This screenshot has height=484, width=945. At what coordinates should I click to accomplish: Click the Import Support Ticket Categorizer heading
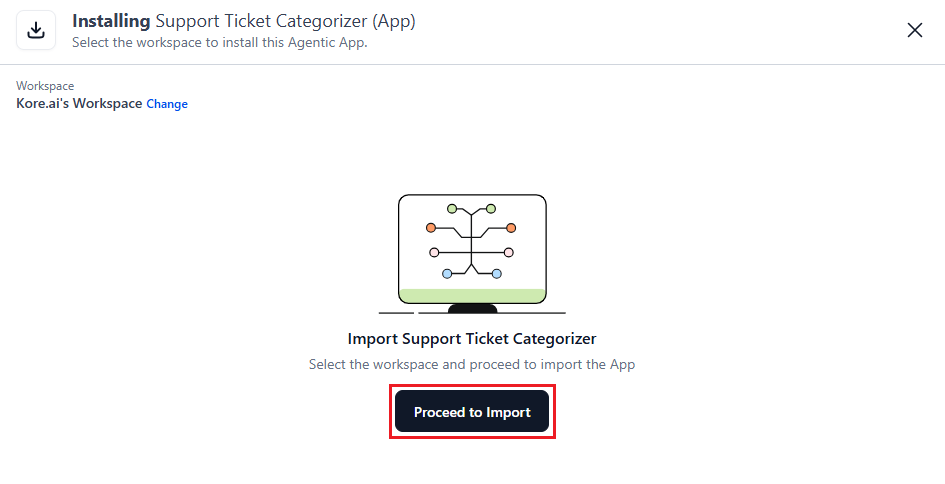point(472,339)
